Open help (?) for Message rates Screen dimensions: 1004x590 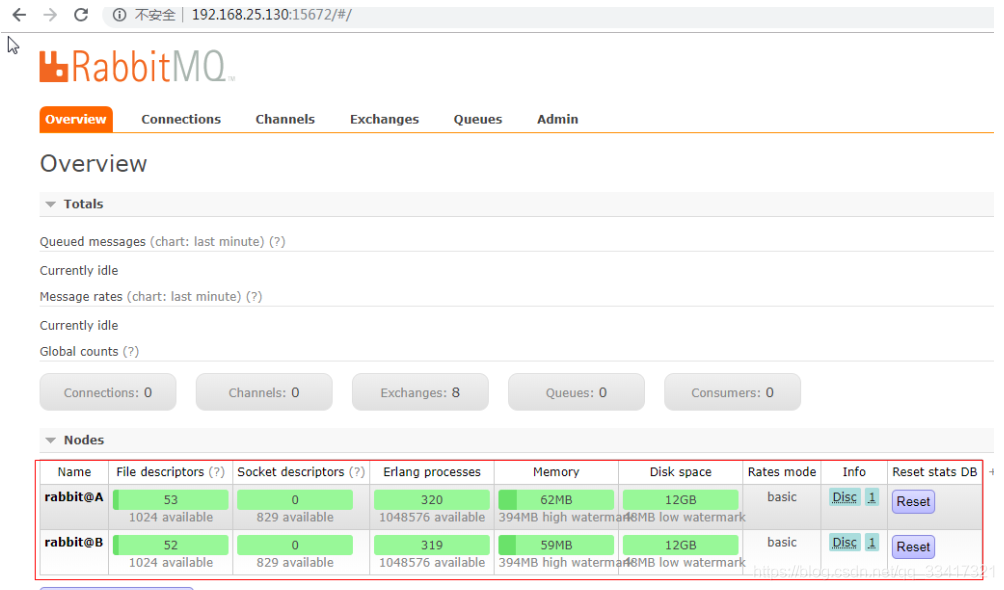[x=254, y=297]
